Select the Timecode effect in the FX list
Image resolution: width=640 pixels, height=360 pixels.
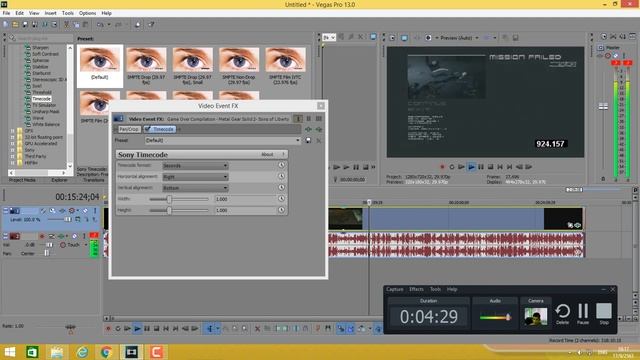tap(41, 99)
